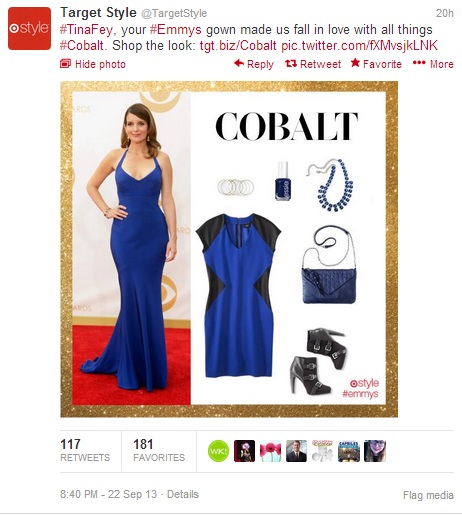Click Flag media link
This screenshot has width=462, height=515.
[428, 495]
